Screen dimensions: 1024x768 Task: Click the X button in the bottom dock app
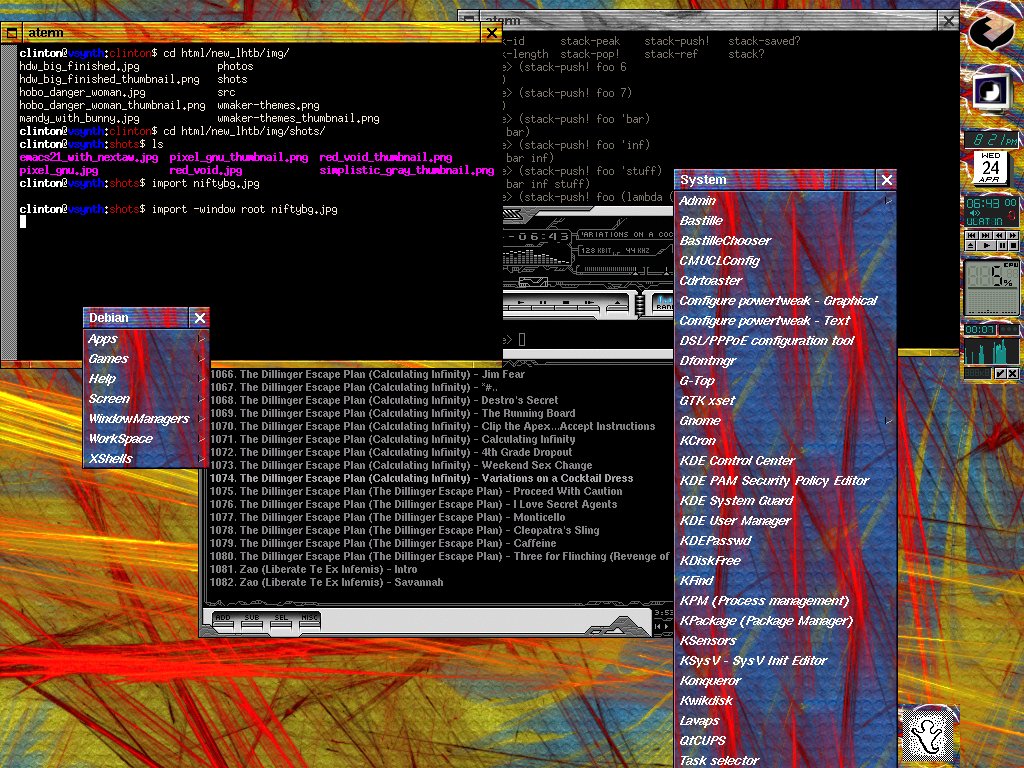[1012, 373]
